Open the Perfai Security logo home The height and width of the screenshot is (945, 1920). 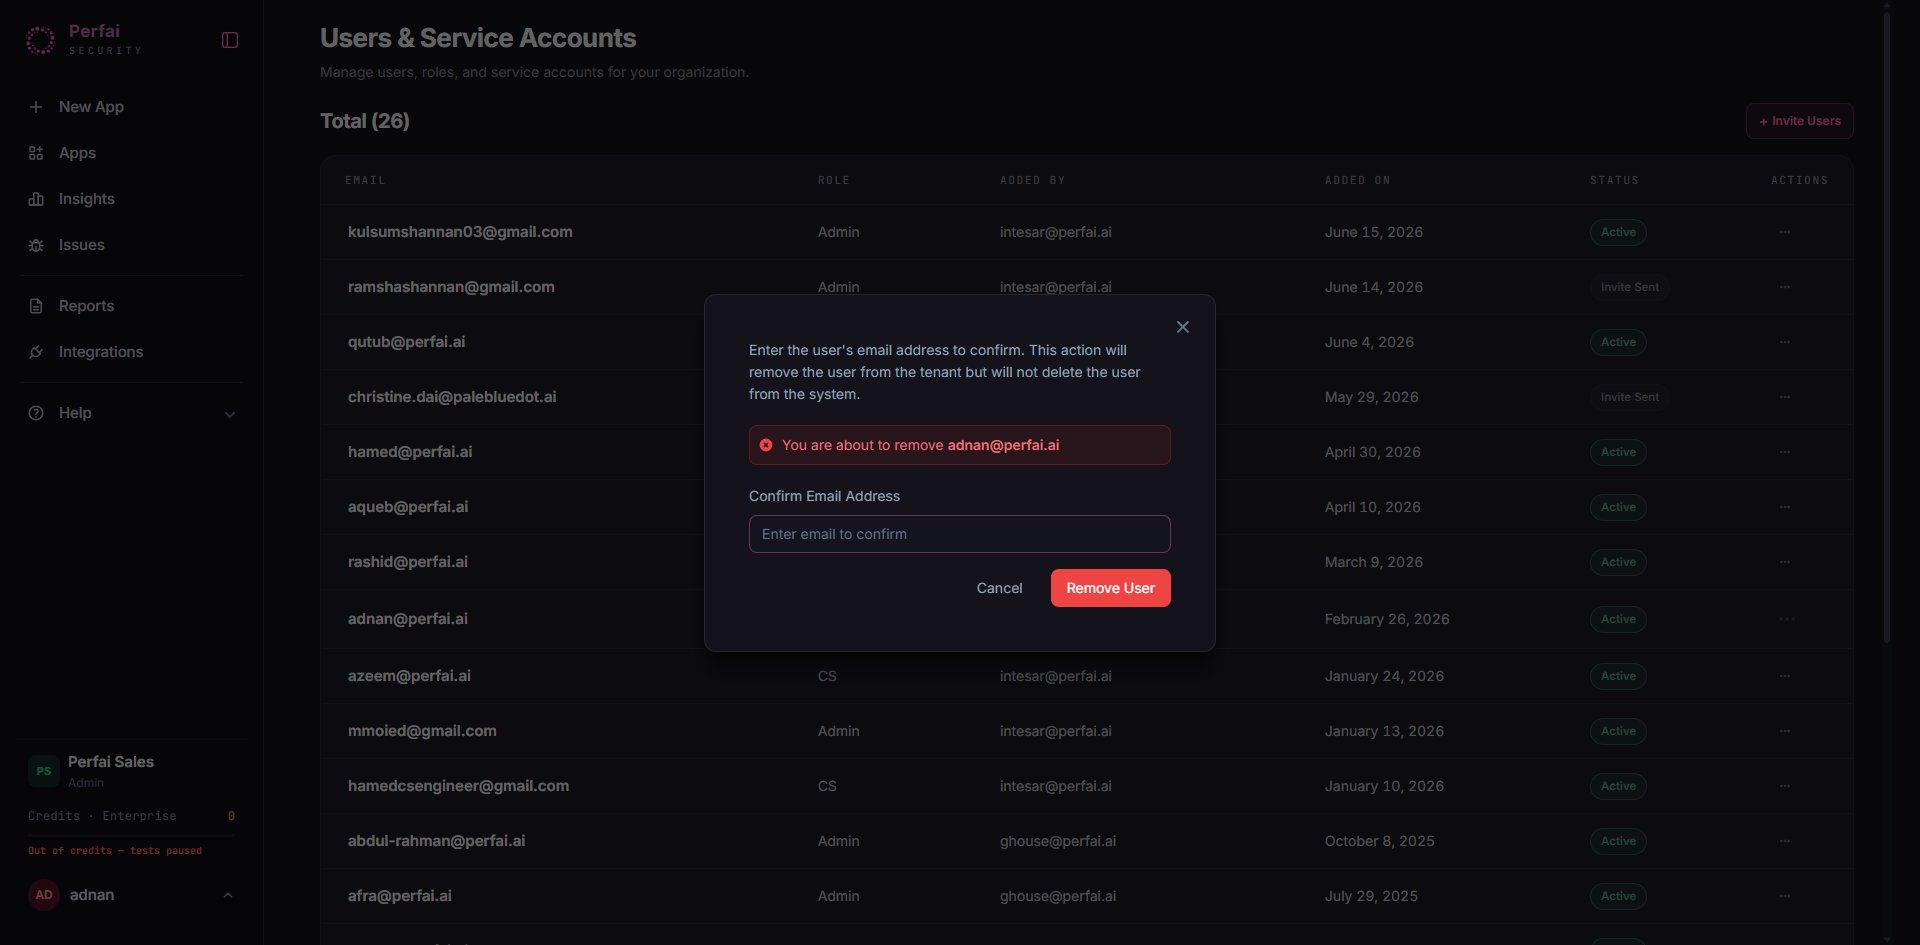[x=84, y=40]
